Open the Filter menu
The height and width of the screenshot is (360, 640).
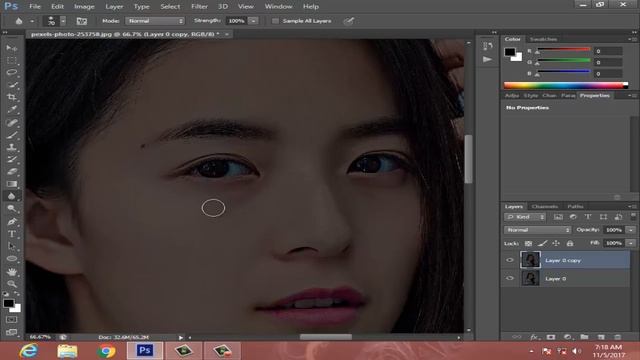(x=199, y=7)
